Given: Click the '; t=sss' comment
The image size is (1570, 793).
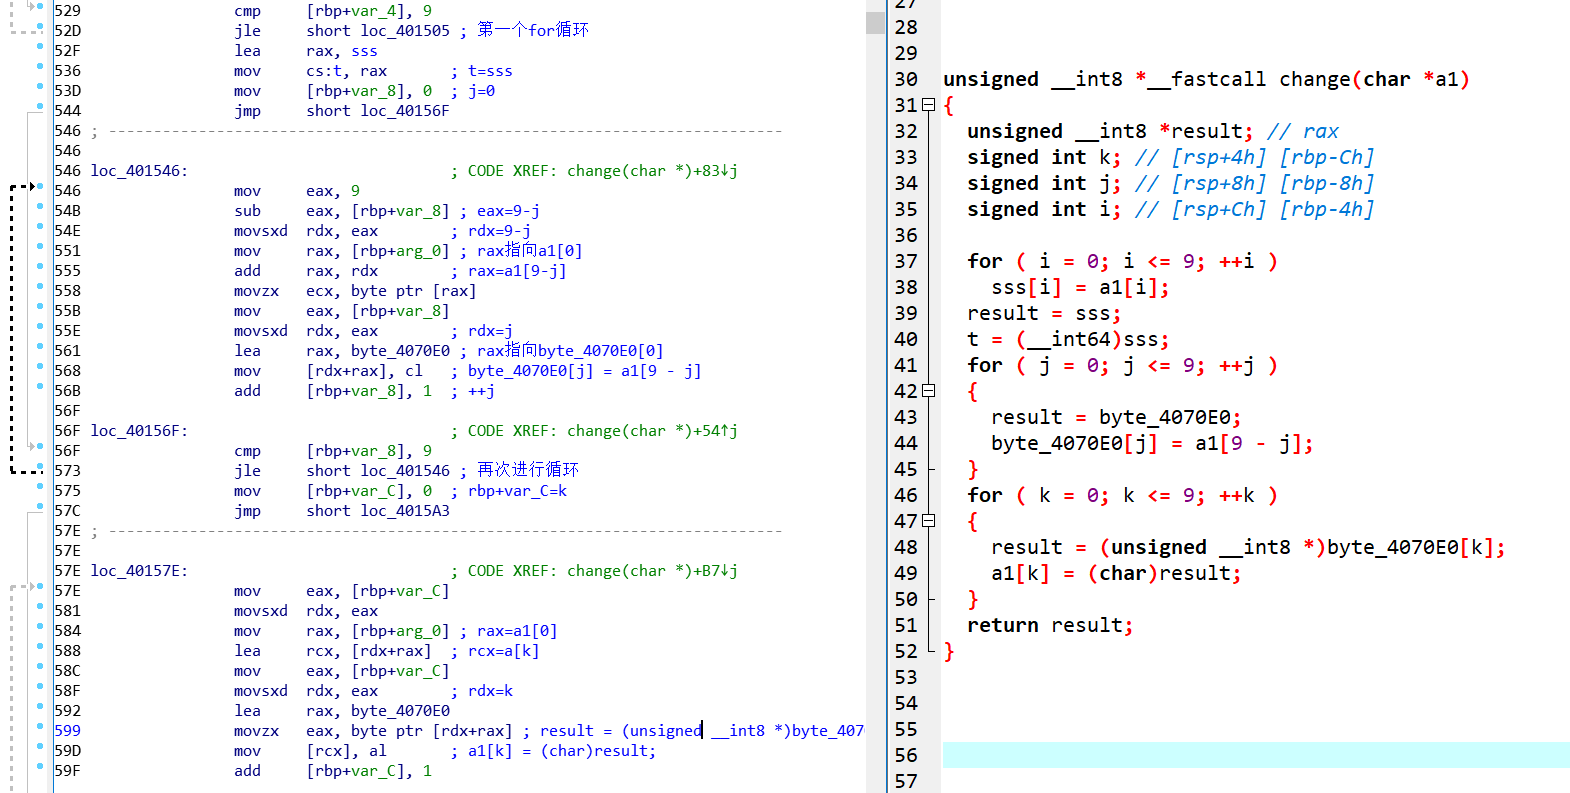Looking at the screenshot, I should (481, 71).
